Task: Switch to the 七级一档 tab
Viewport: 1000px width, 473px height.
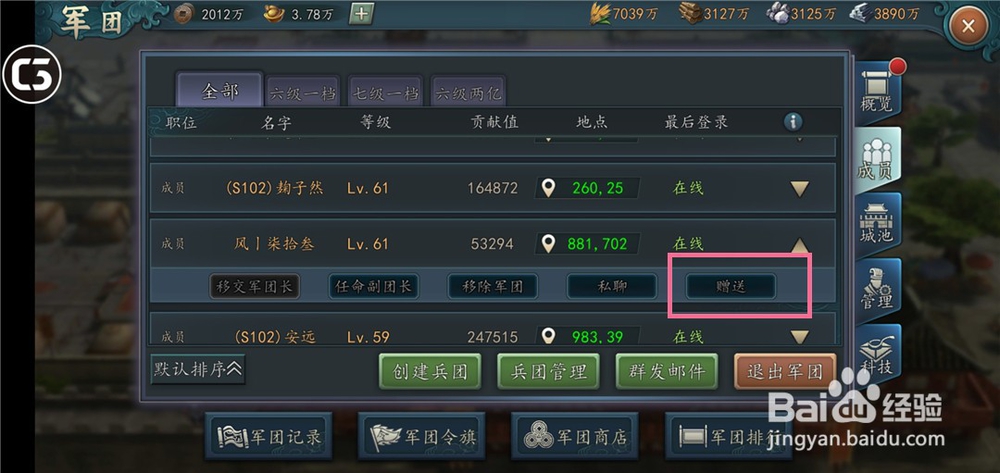Action: pos(385,93)
